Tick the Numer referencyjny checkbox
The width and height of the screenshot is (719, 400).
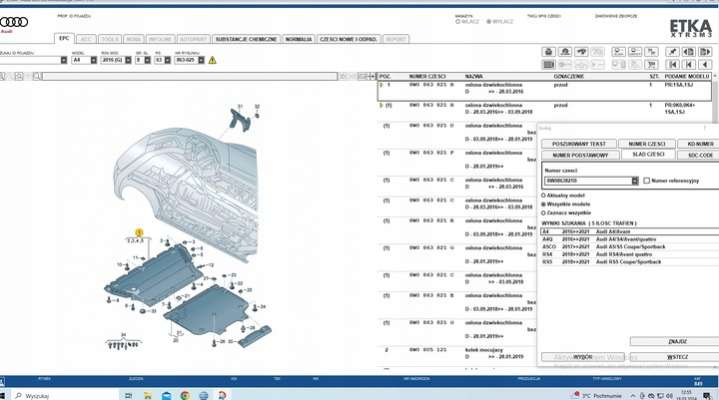point(647,181)
